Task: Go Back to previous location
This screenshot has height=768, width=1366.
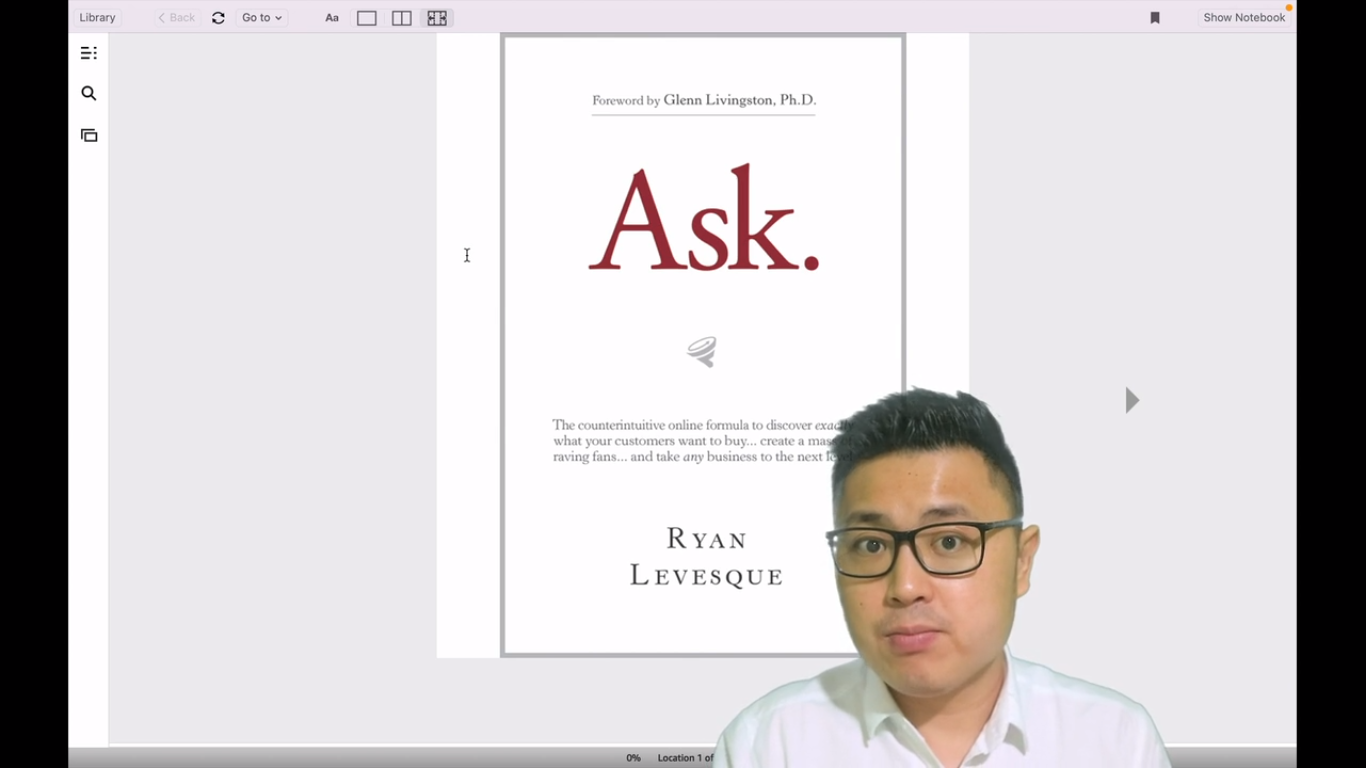Action: (x=177, y=18)
